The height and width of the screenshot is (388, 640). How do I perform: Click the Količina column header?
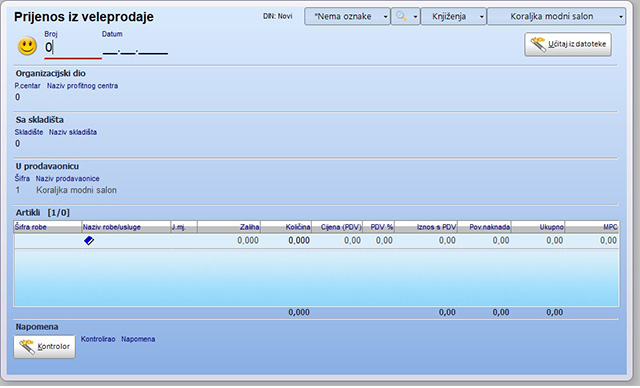coord(286,227)
